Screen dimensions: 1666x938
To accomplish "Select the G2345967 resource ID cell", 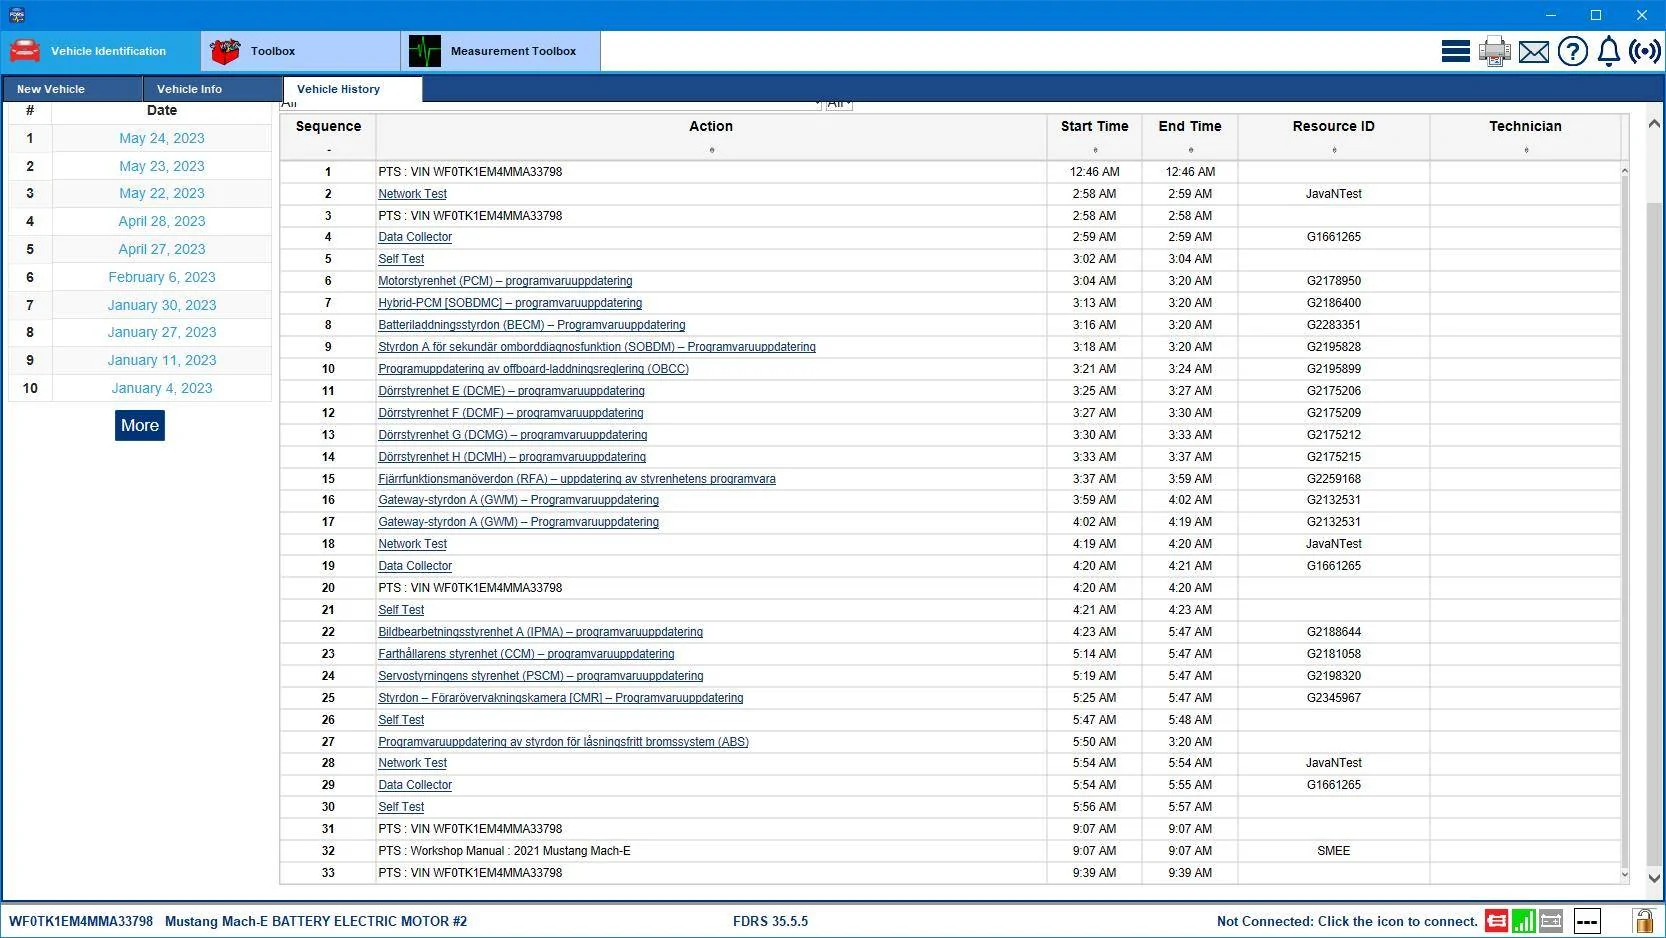I will (1334, 698).
